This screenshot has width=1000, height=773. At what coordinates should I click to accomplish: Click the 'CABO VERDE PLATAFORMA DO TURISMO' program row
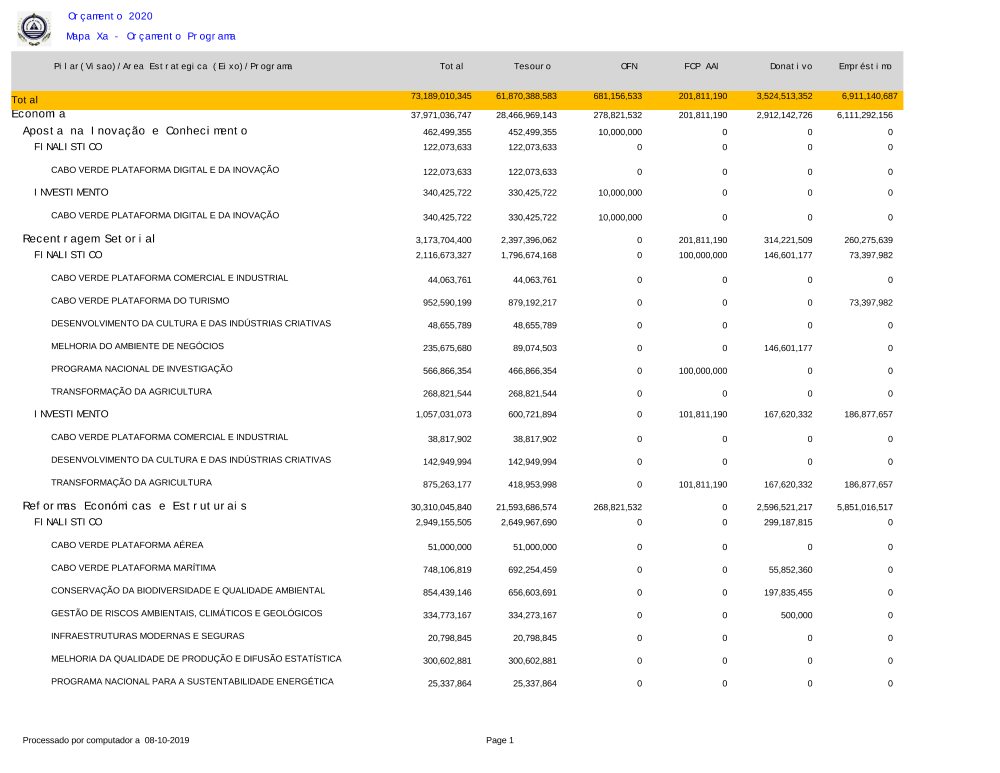140,300
